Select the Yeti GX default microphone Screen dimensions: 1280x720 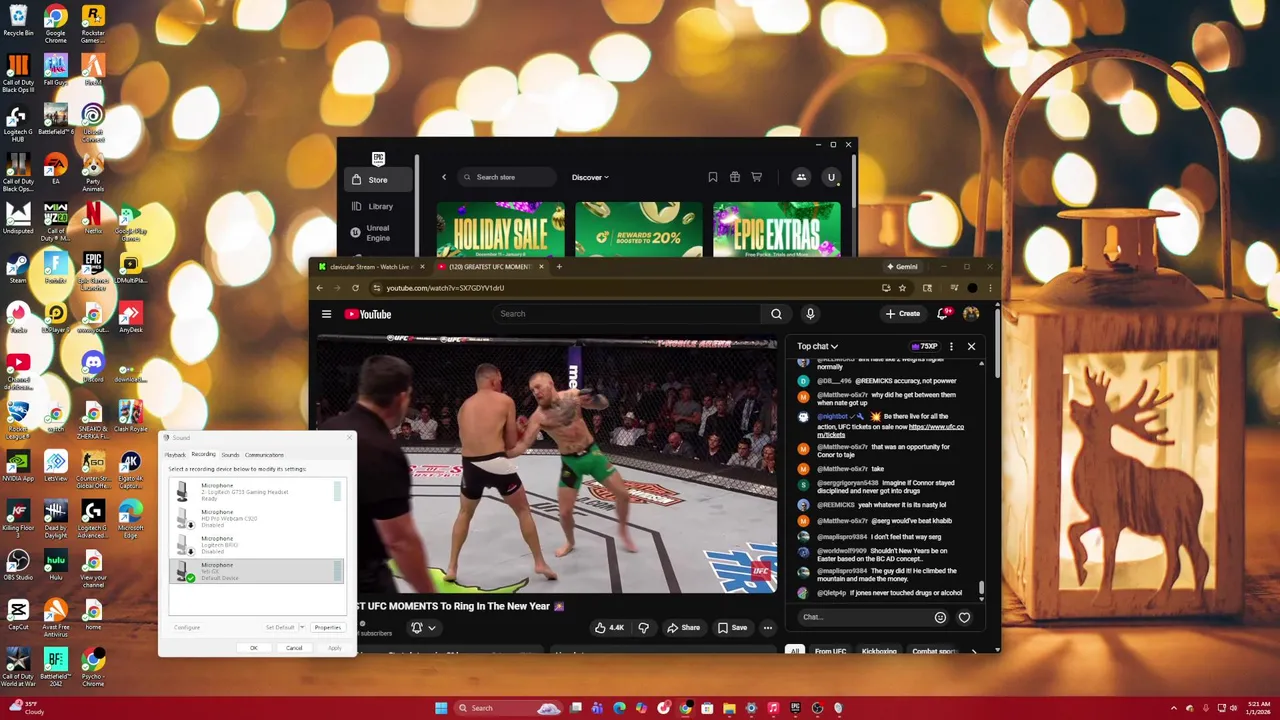[254, 571]
